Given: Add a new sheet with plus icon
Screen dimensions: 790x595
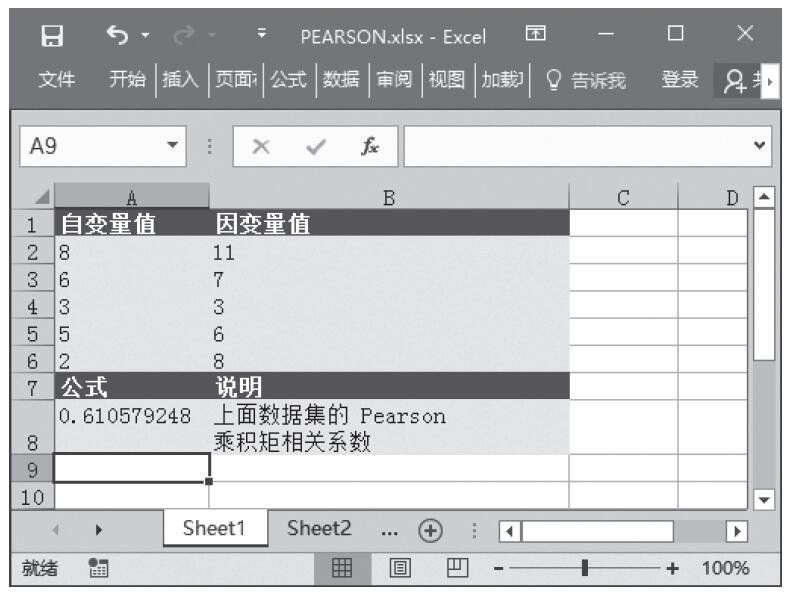Looking at the screenshot, I should (x=432, y=530).
